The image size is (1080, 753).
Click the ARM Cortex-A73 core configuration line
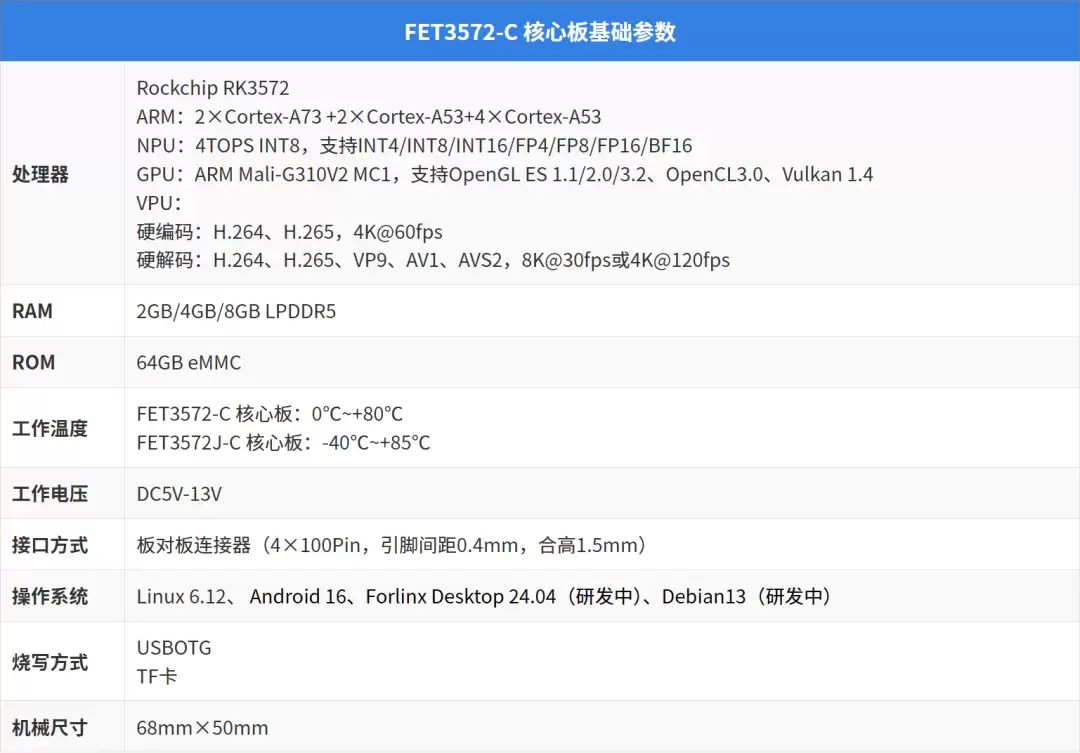pyautogui.click(x=368, y=117)
